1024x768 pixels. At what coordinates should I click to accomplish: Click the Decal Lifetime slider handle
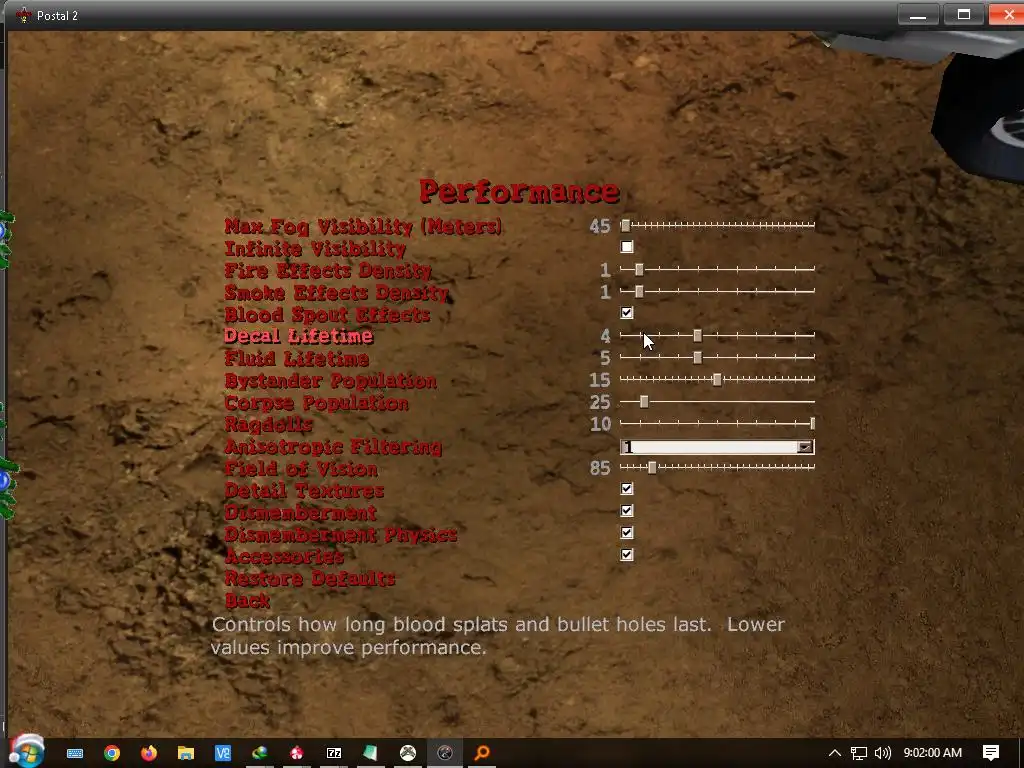click(697, 335)
